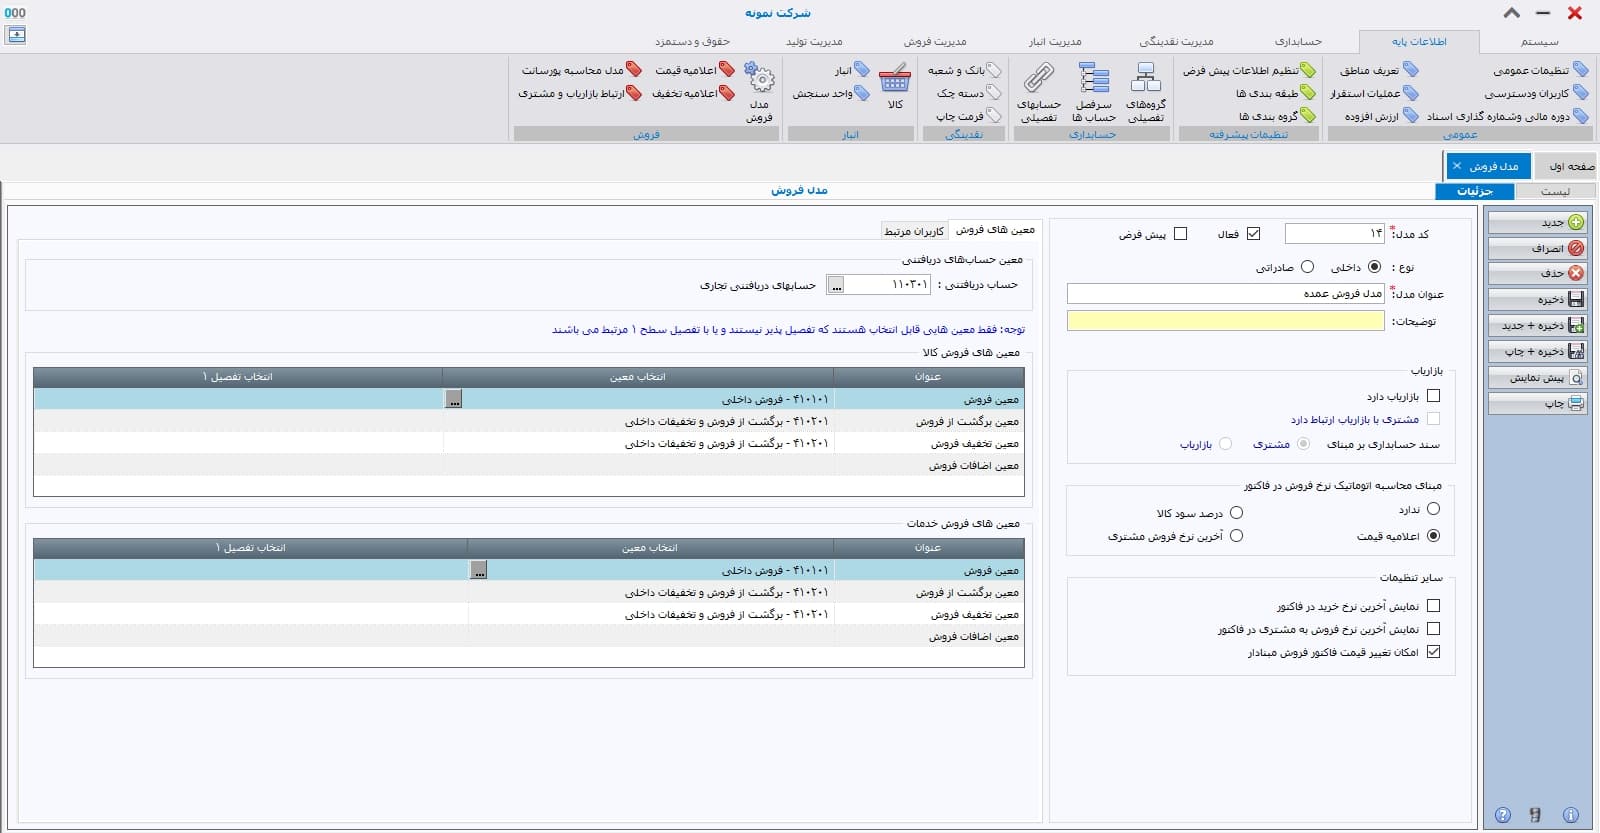Open عملیات استقرار ribbon item
This screenshot has height=833, width=1600.
1374,93
